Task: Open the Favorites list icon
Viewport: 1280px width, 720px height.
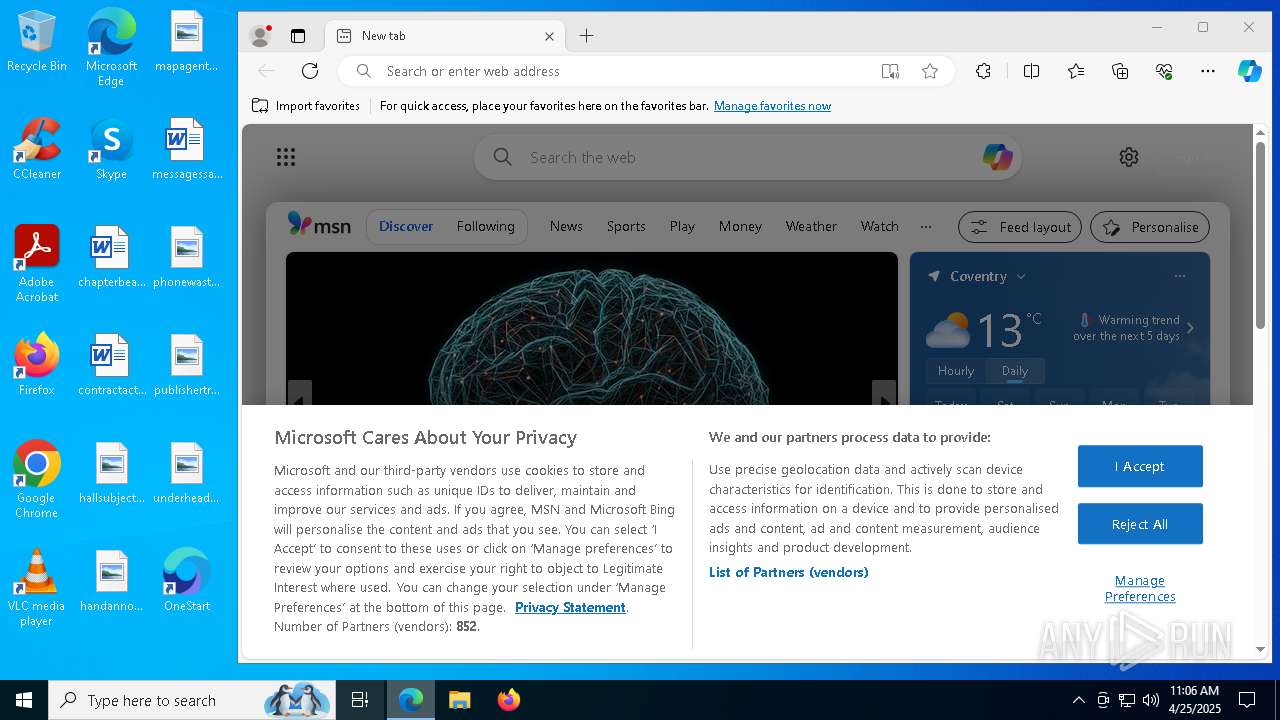Action: tap(1076, 71)
